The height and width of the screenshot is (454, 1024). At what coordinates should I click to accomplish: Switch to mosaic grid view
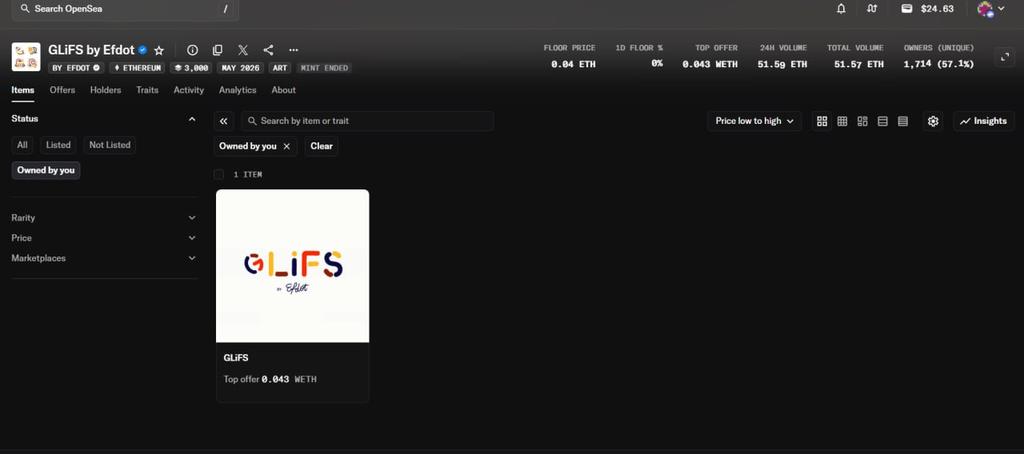pos(863,121)
